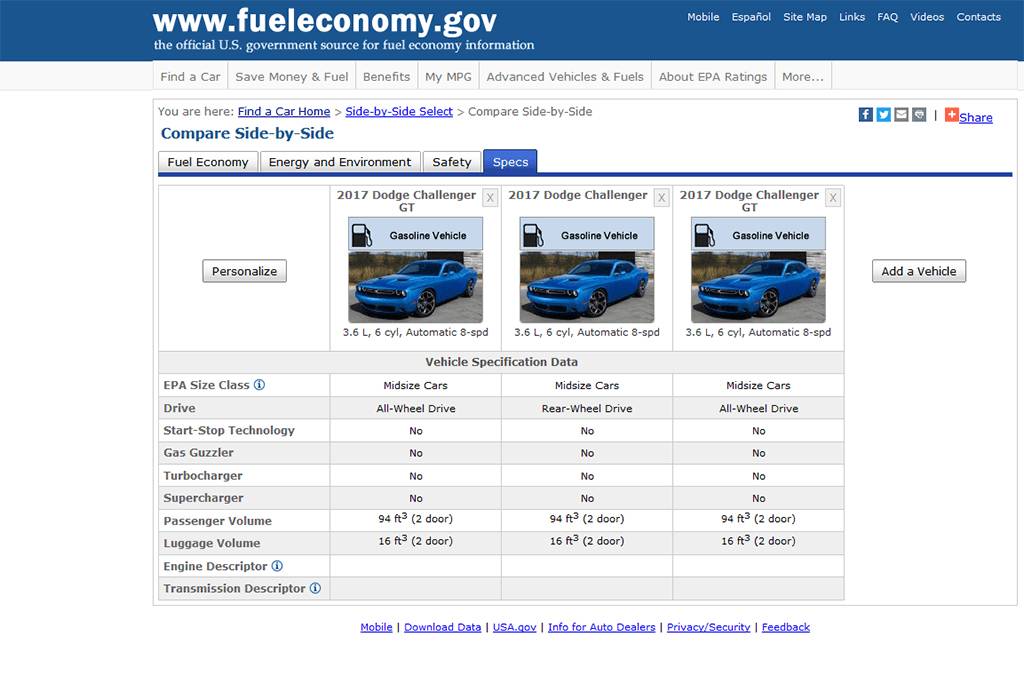The width and height of the screenshot is (1024, 684).
Task: Open Videos header link
Action: click(x=927, y=17)
